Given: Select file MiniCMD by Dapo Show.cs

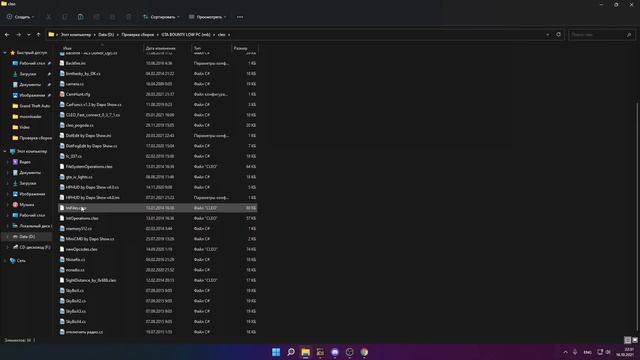Looking at the screenshot, I should click(158, 239).
